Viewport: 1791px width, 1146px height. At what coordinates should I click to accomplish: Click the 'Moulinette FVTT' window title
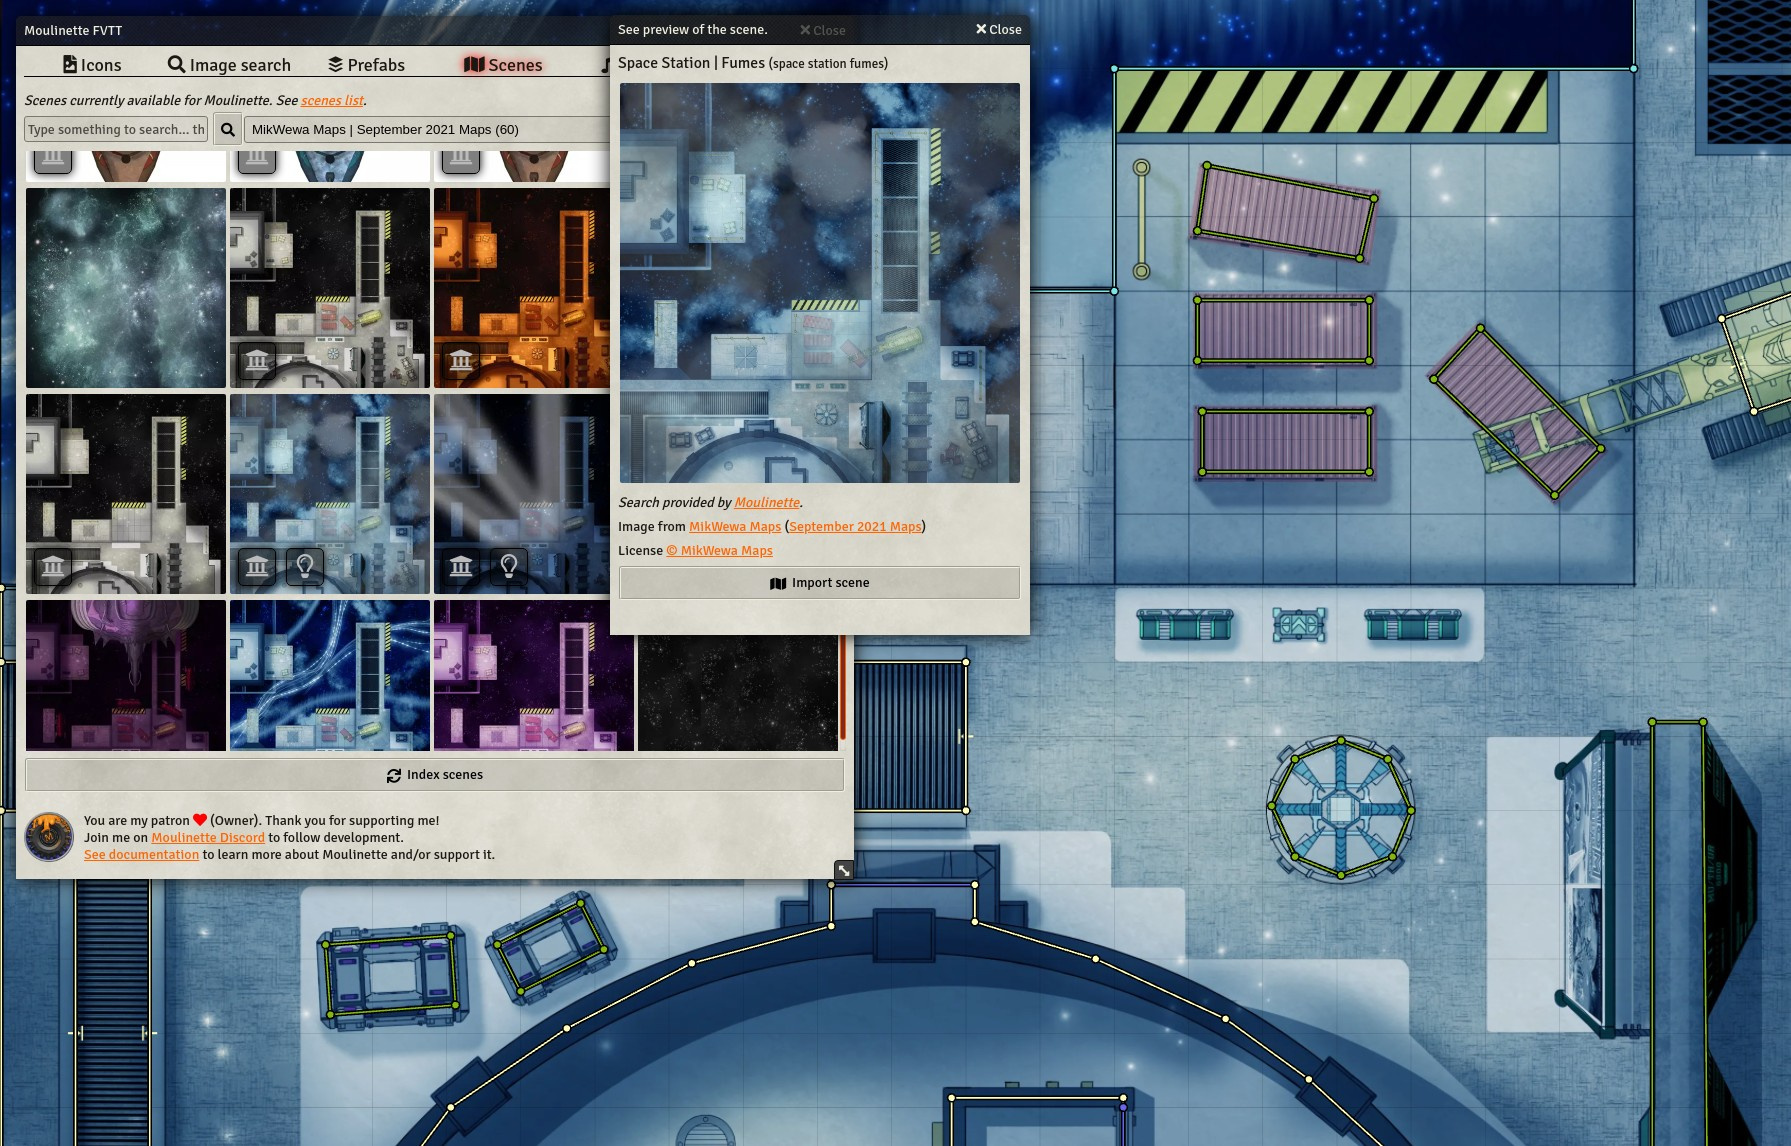click(73, 31)
